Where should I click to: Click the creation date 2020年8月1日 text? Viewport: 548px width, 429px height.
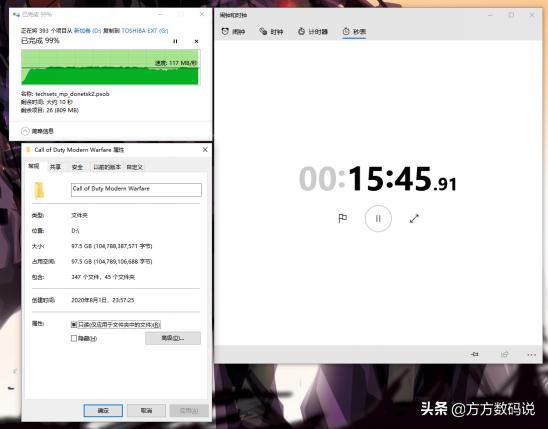click(102, 300)
